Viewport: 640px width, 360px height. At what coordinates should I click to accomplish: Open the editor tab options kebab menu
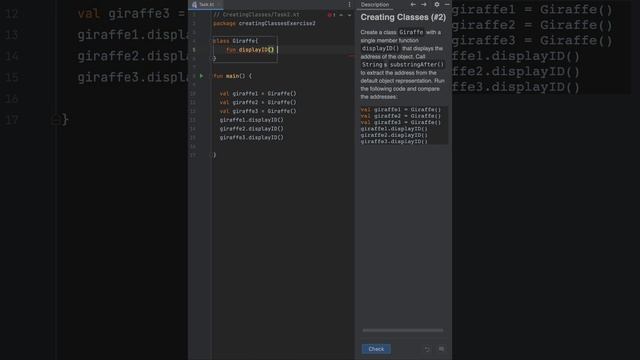(x=349, y=4)
